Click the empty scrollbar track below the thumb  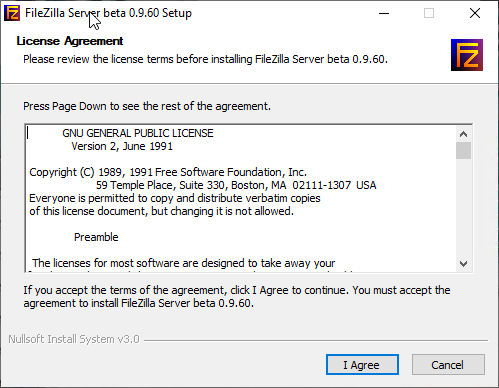pyautogui.click(x=463, y=208)
